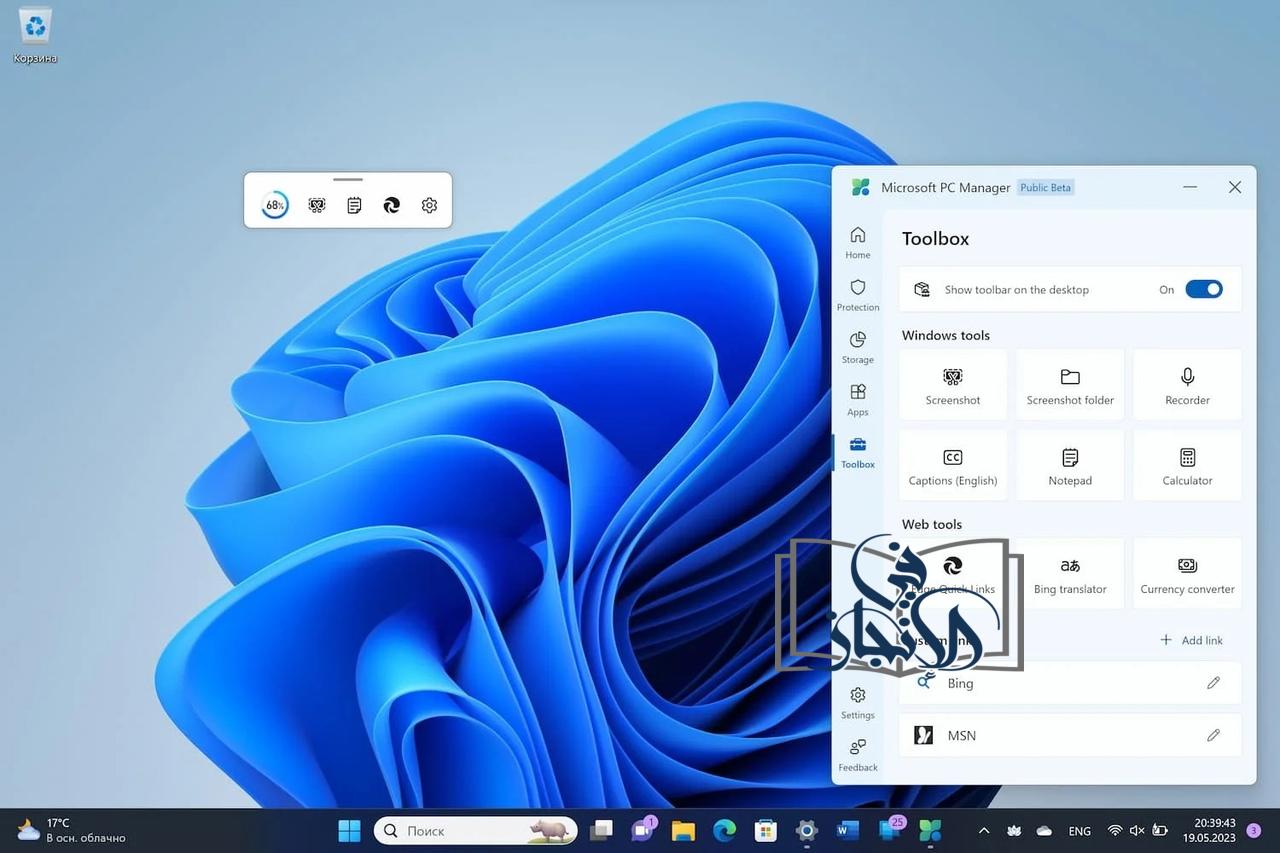Minimize the Microsoft PC Manager window

tap(1190, 187)
